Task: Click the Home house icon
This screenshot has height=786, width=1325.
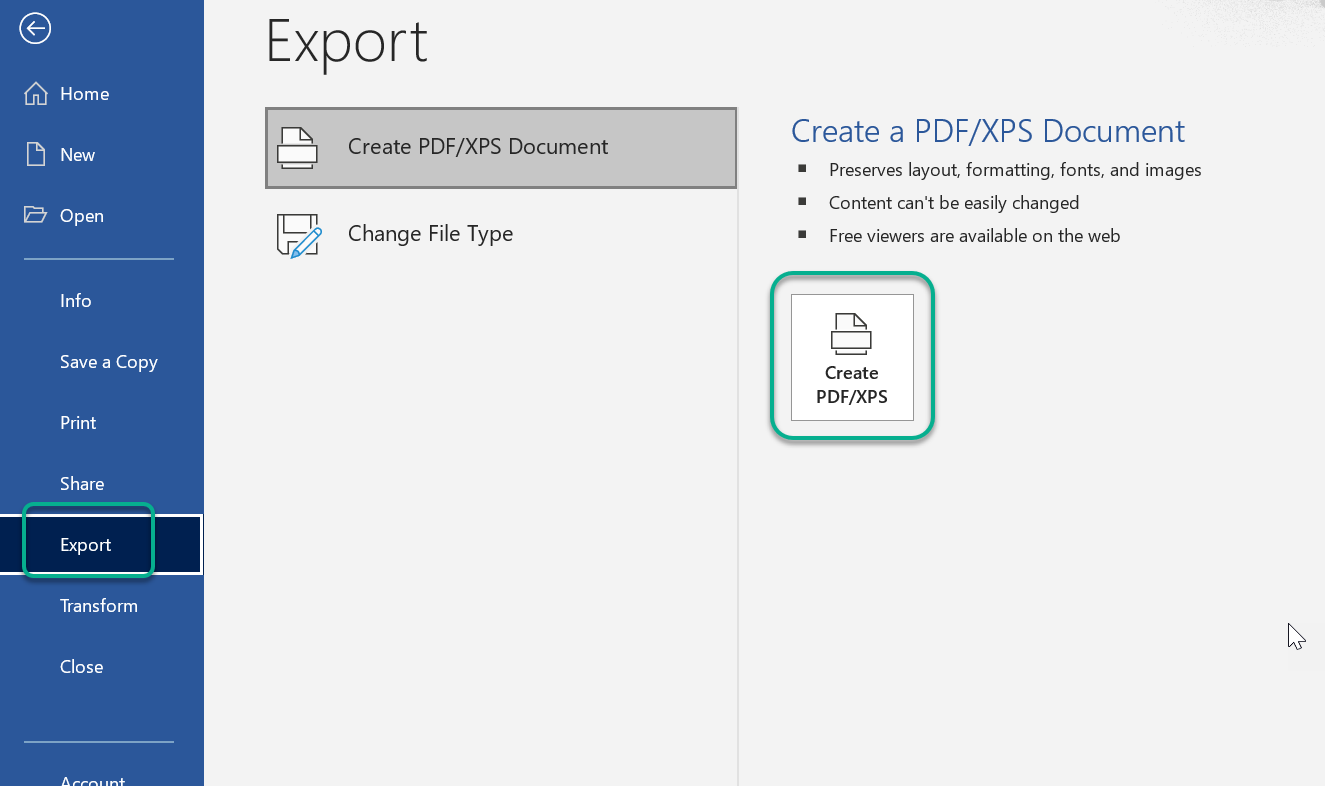Action: tap(36, 94)
